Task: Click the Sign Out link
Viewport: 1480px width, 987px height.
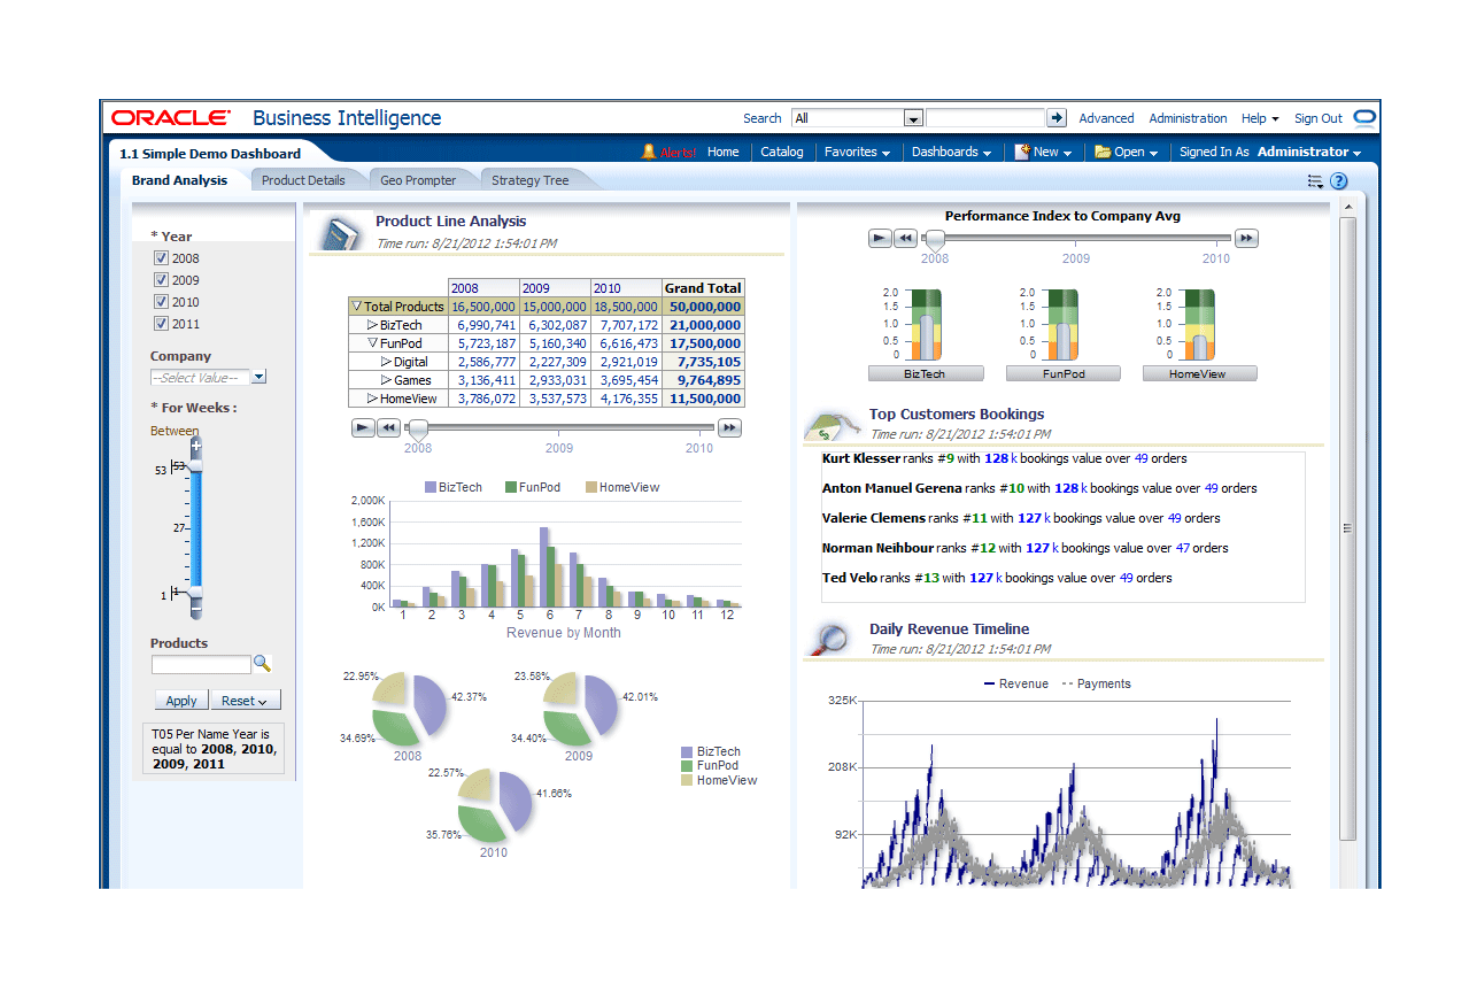Action: tap(1317, 117)
